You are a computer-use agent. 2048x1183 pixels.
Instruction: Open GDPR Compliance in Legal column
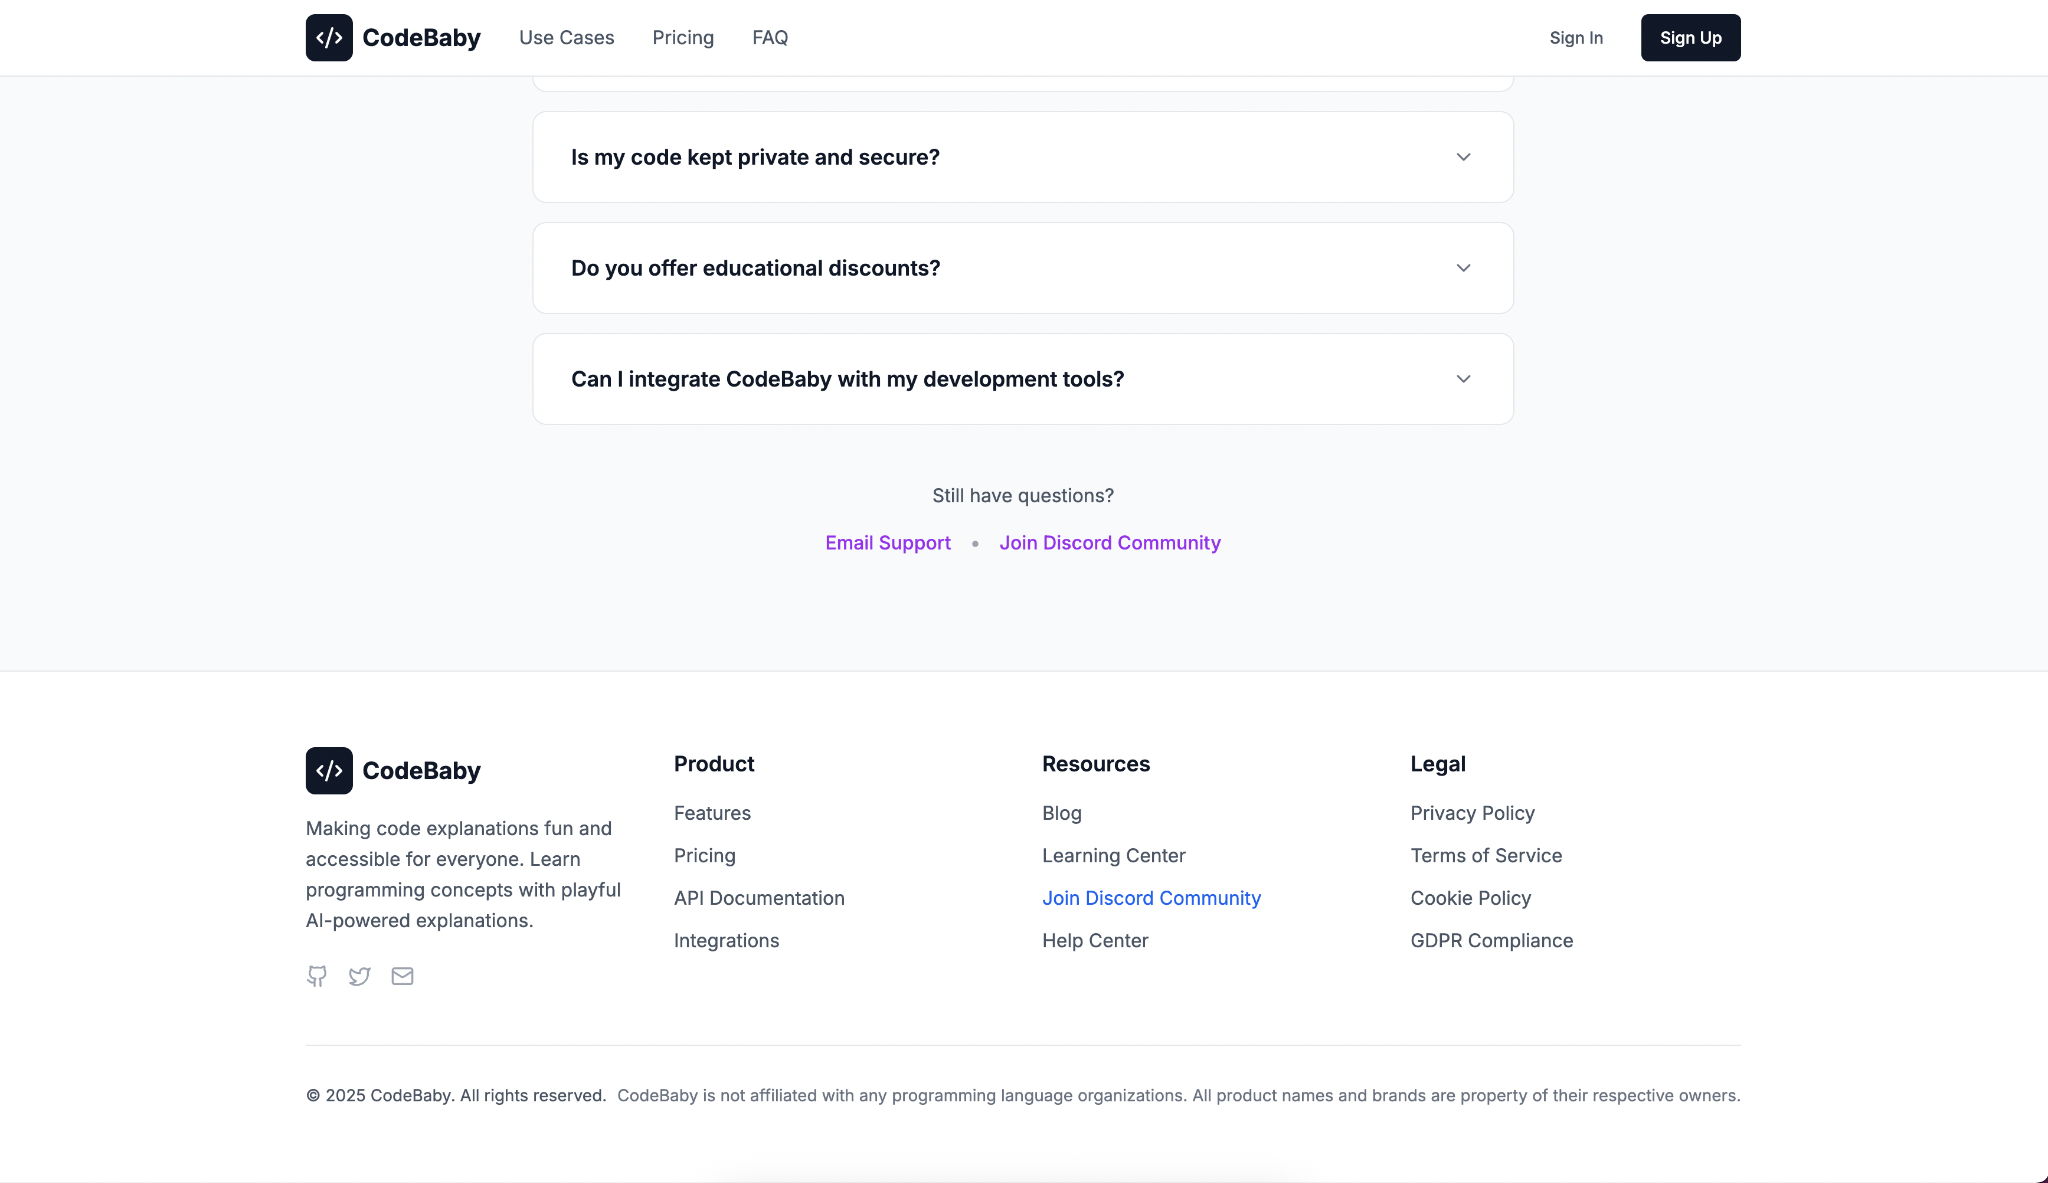[1491, 941]
